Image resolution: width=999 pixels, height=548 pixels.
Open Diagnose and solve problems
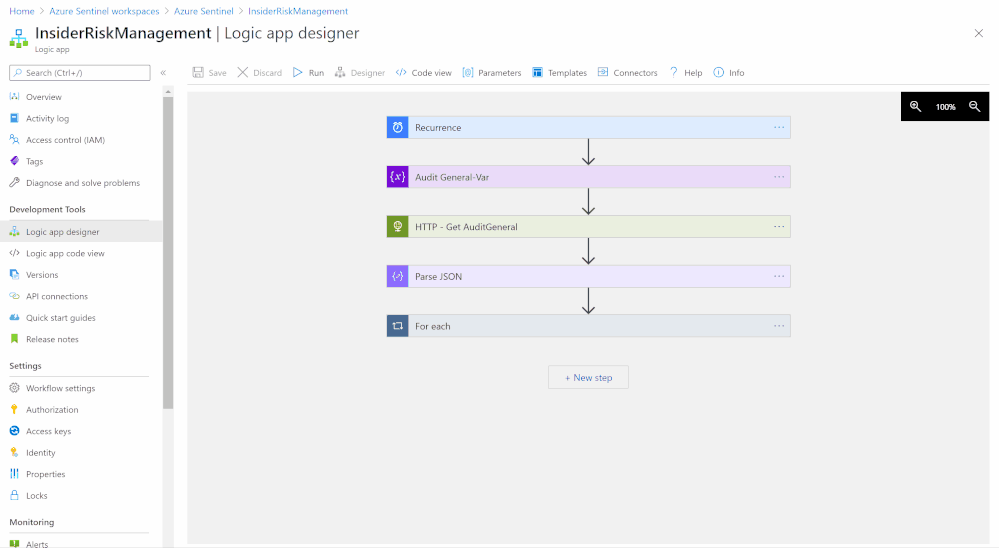[x=82, y=183]
